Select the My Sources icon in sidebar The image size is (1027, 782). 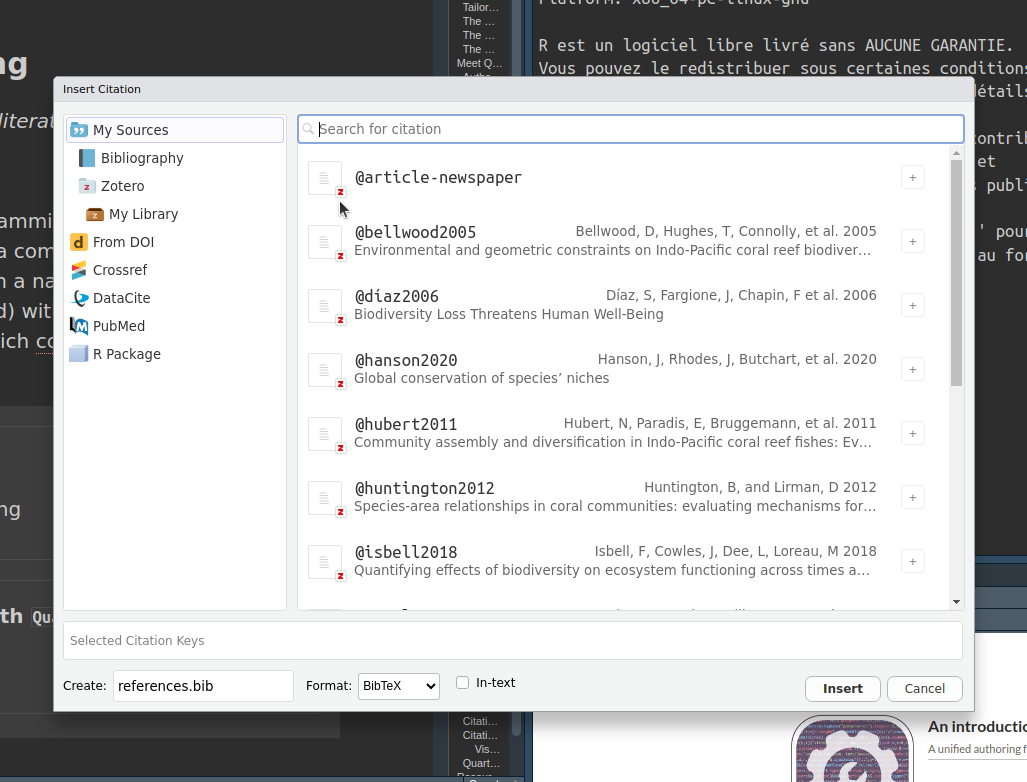point(79,130)
